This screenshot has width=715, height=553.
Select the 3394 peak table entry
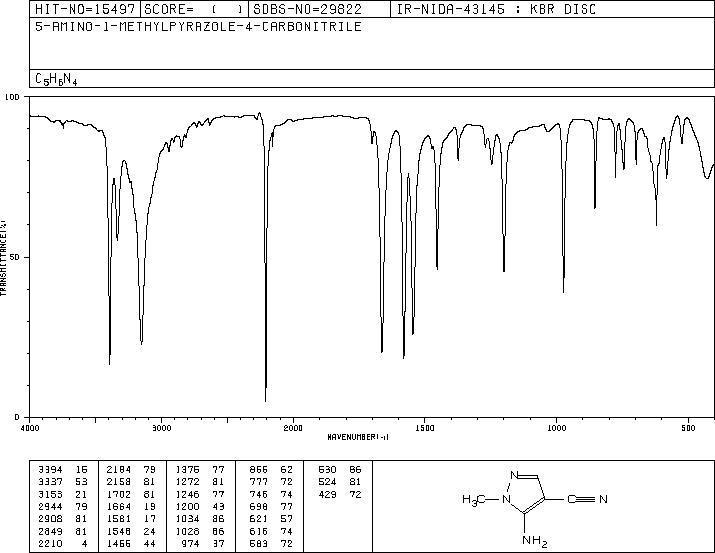point(63,470)
